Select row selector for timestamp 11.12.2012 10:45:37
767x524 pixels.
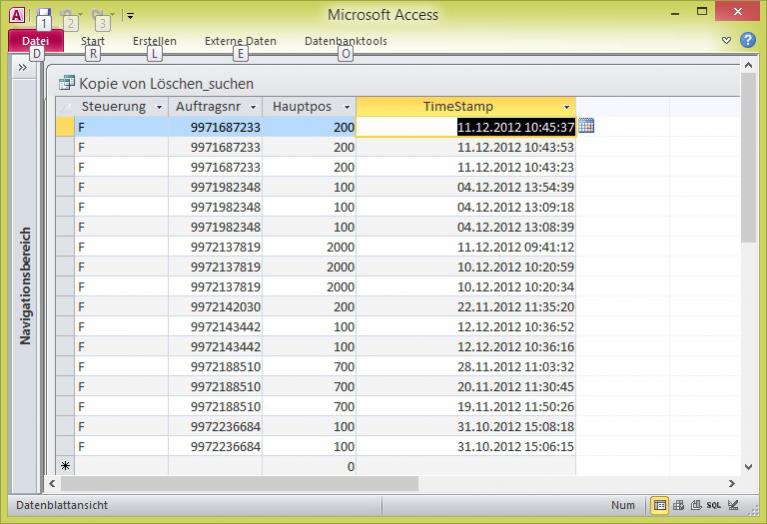click(65, 127)
